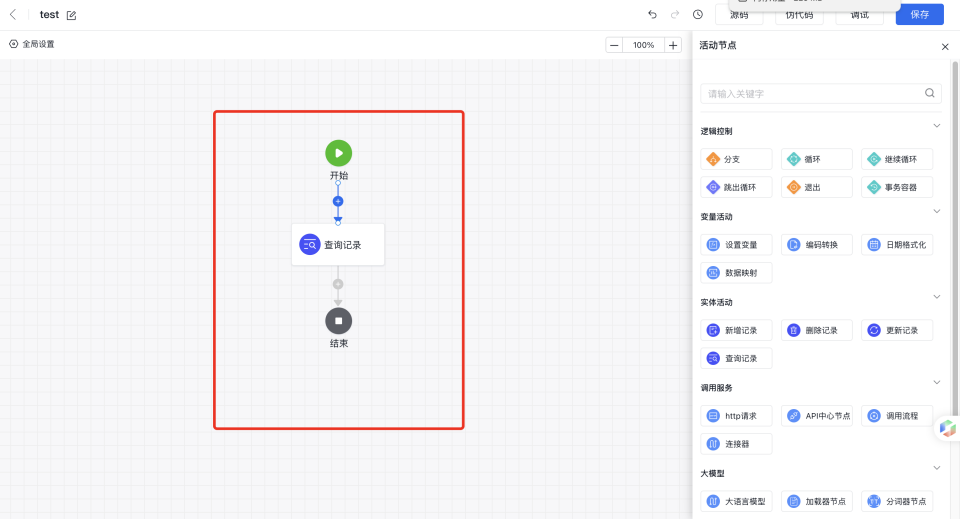Click the green 开始 start node

pyautogui.click(x=338, y=153)
